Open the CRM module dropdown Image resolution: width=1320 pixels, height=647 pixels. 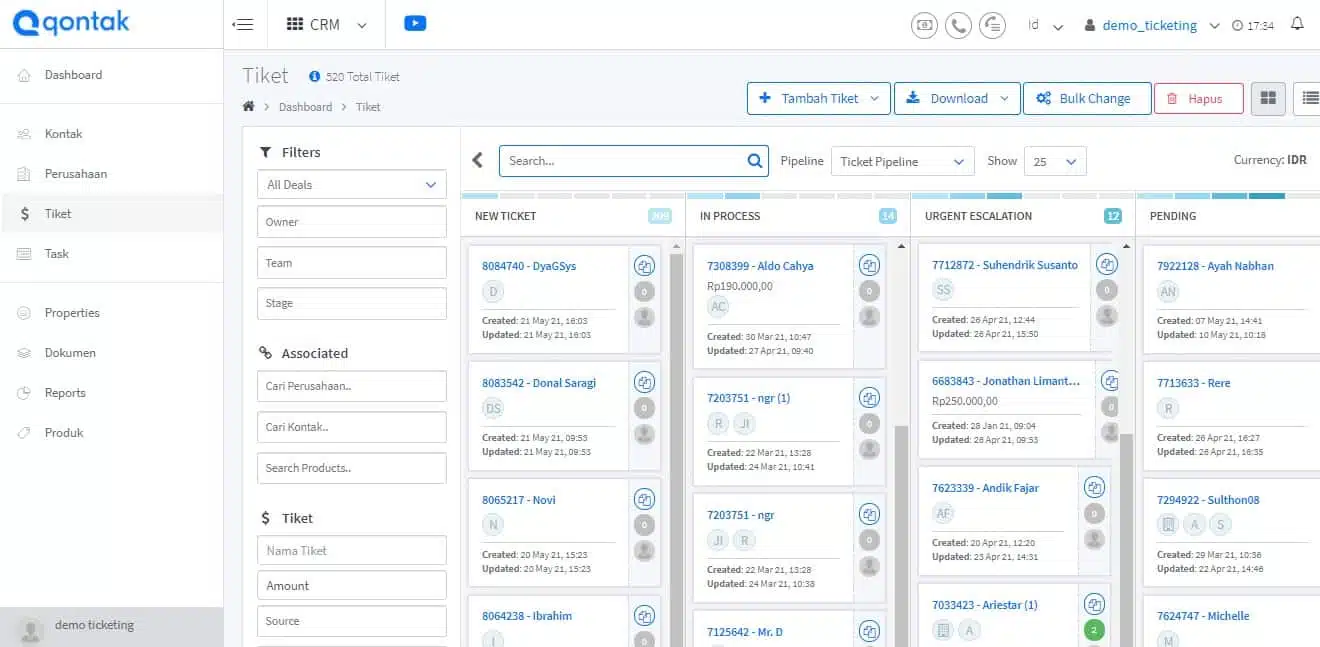tap(327, 25)
